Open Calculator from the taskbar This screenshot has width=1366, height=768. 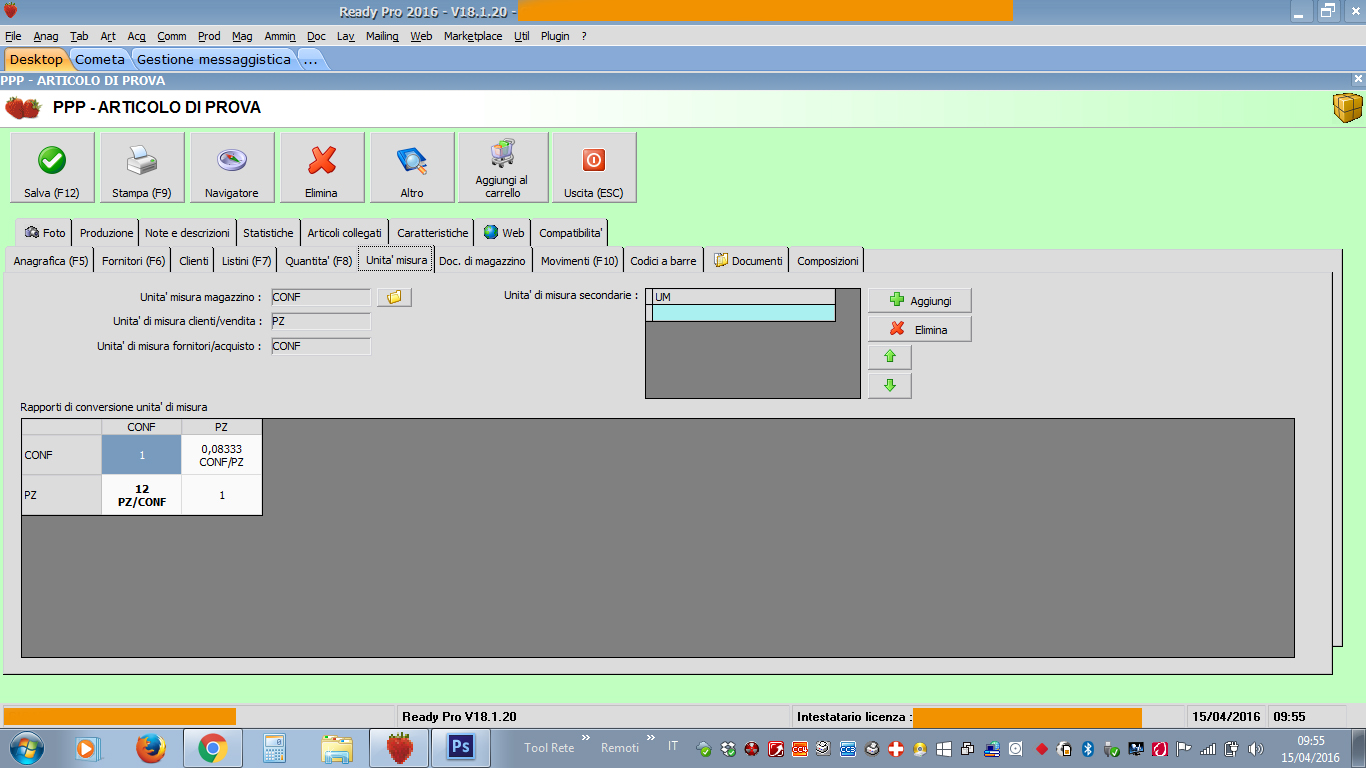pos(274,747)
